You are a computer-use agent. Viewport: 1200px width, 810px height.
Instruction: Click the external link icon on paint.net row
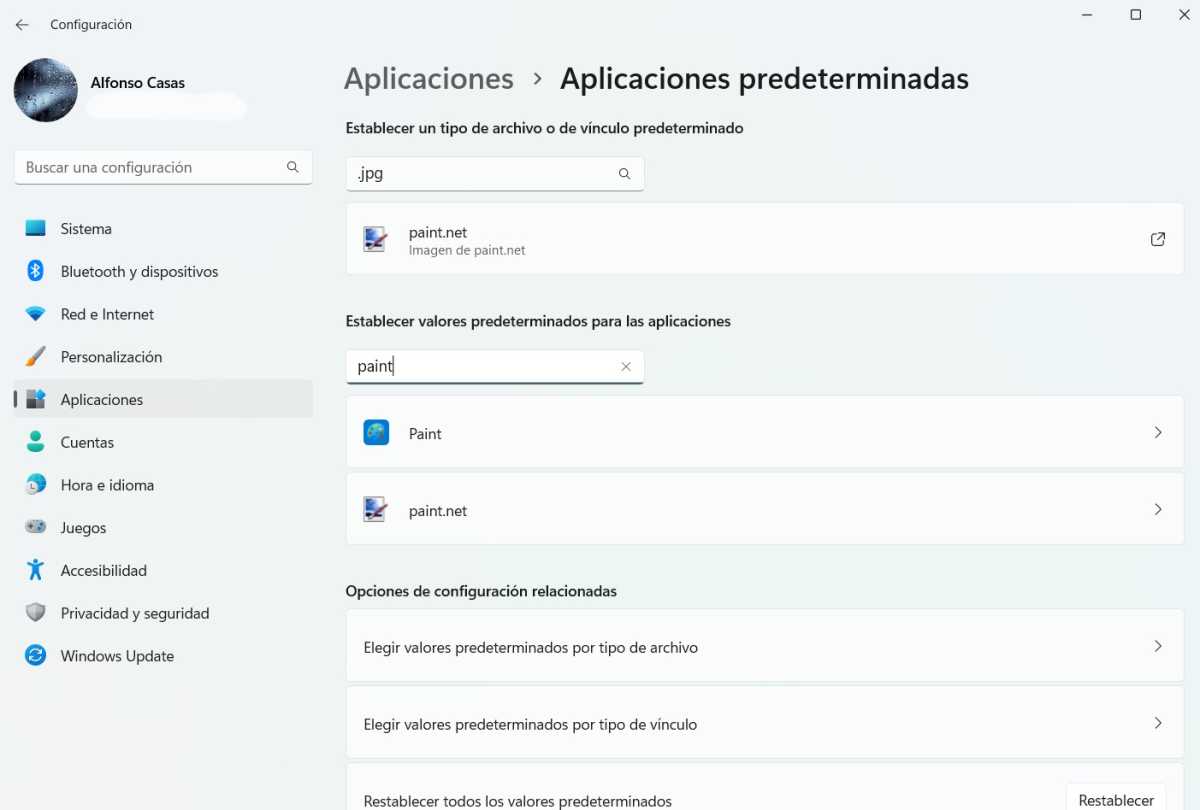(1158, 239)
